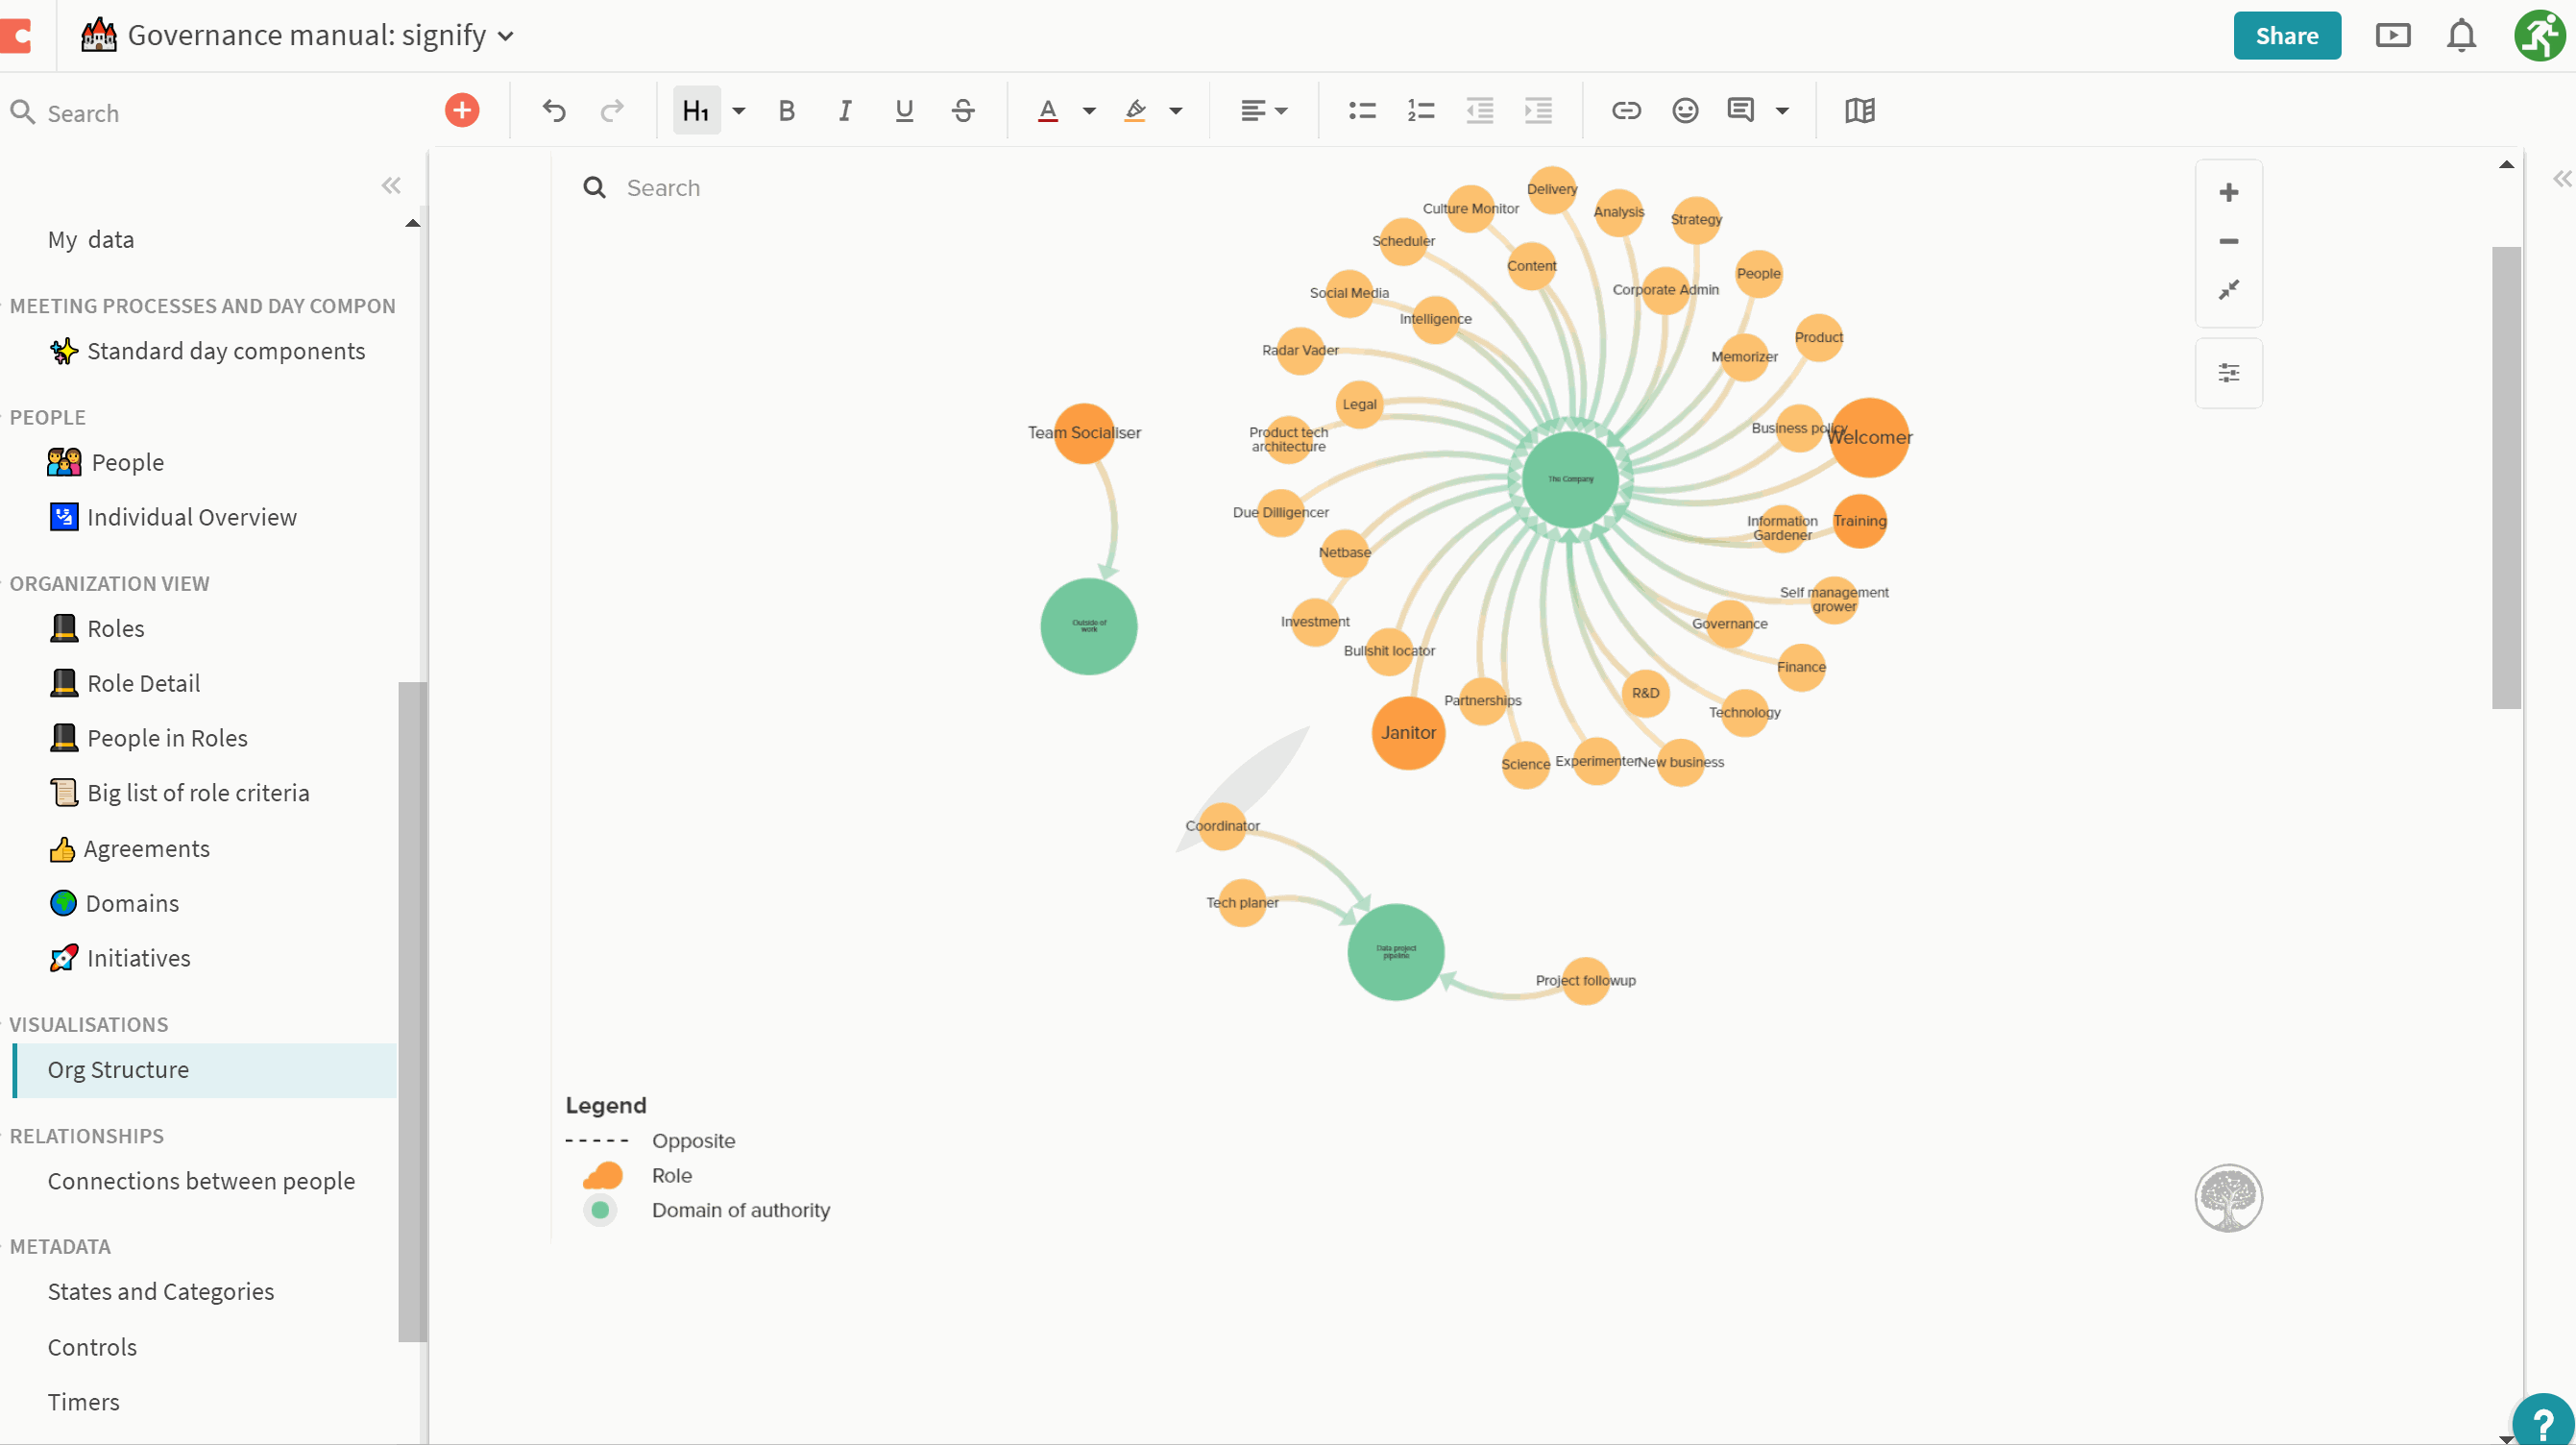Image resolution: width=2576 pixels, height=1445 pixels.
Task: Click the graph zoom in plus icon
Action: 2228,192
